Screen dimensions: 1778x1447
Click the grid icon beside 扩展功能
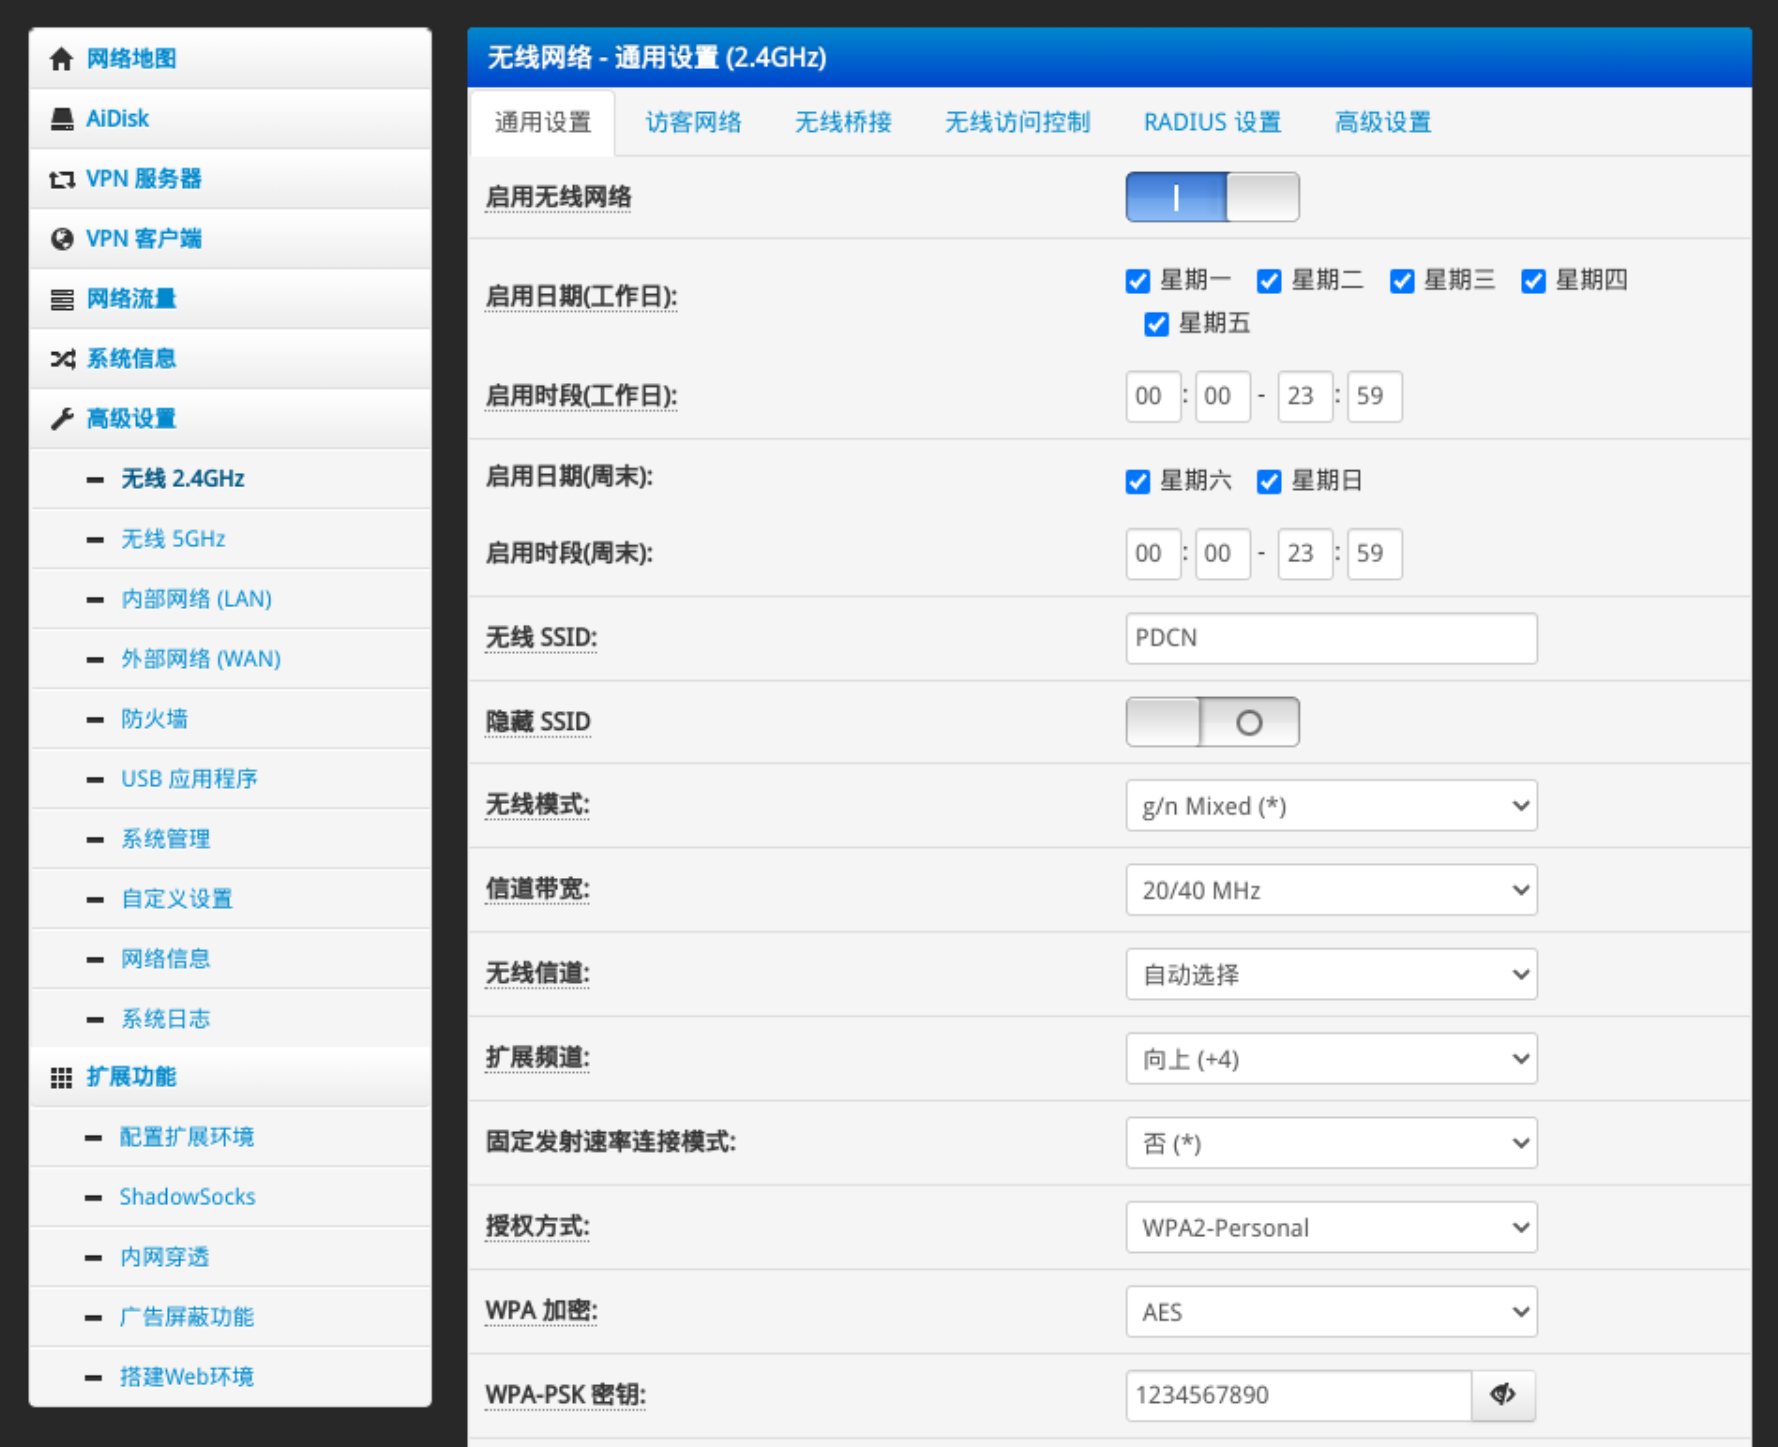pyautogui.click(x=61, y=1077)
